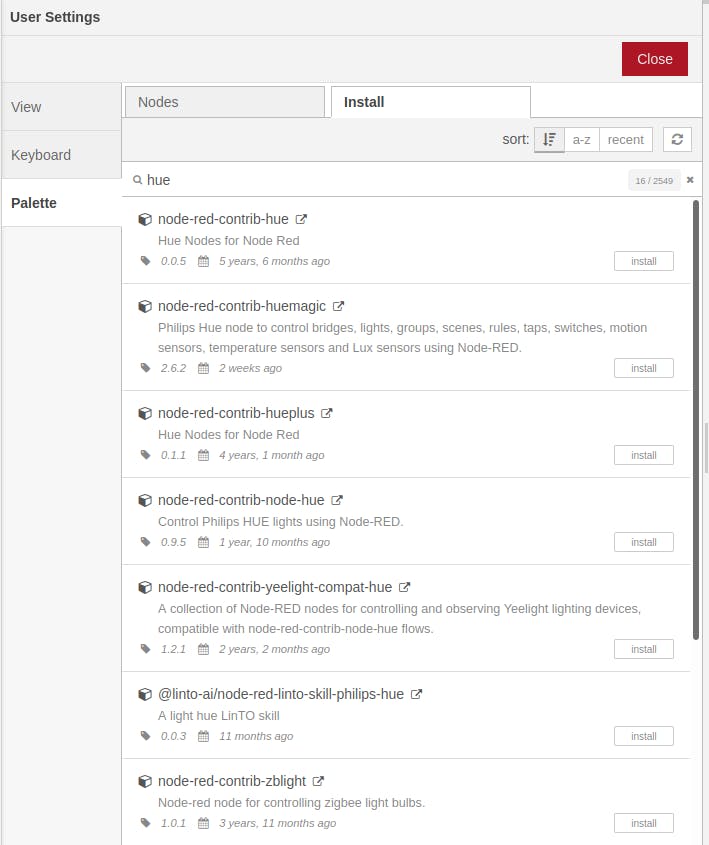709x845 pixels.
Task: Click package cube icon of yeelight-compat-hue
Action: point(145,587)
